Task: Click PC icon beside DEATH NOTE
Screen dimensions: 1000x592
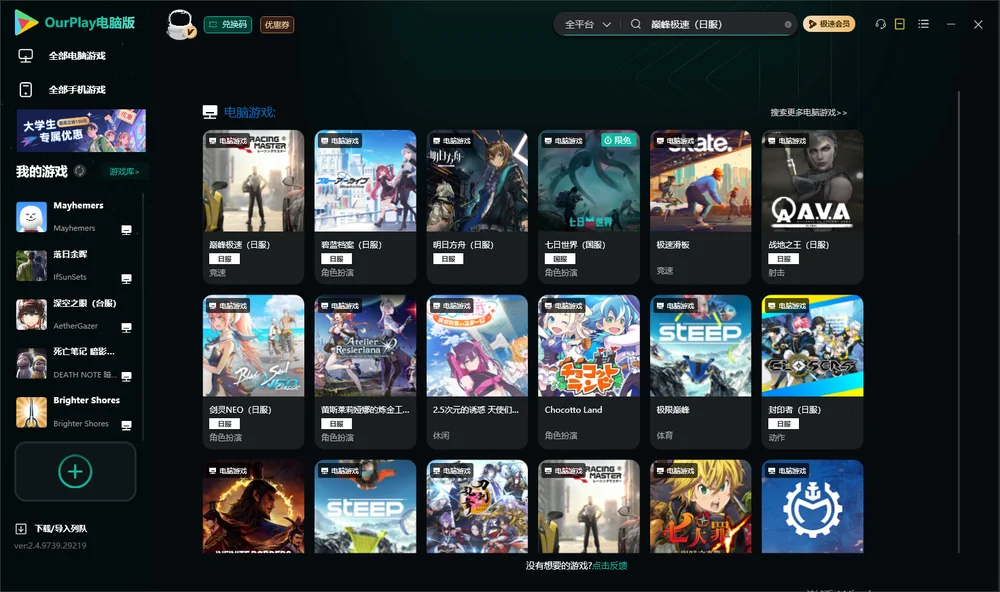Action: 126,376
